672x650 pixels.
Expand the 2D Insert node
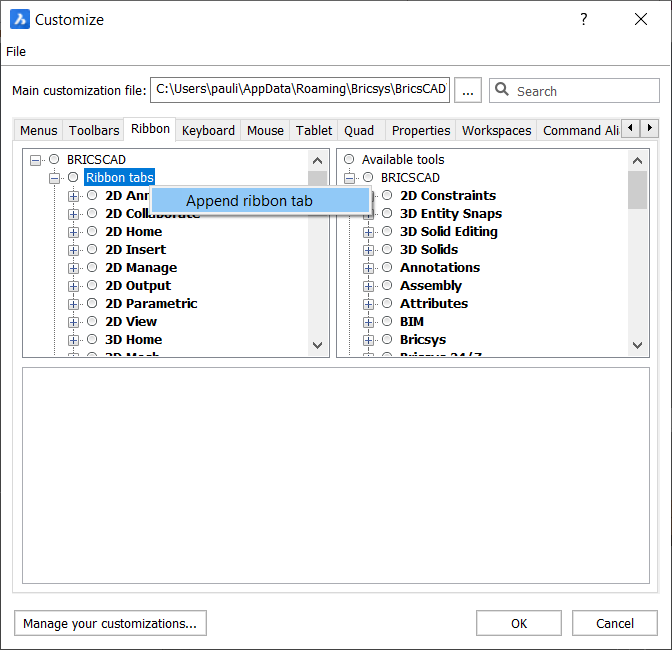tap(73, 250)
